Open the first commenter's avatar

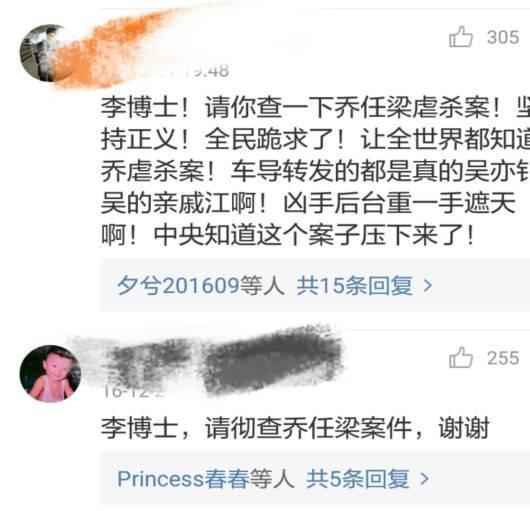point(47,53)
